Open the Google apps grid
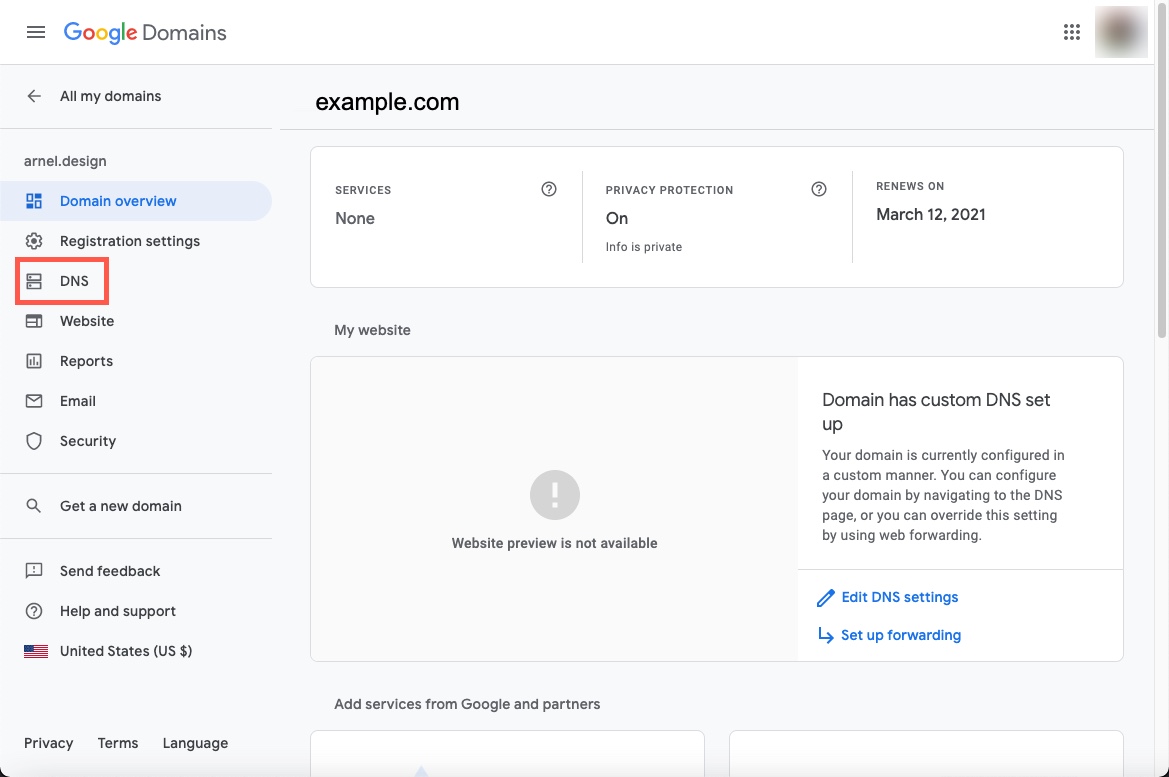Viewport: 1169px width, 777px height. point(1072,32)
